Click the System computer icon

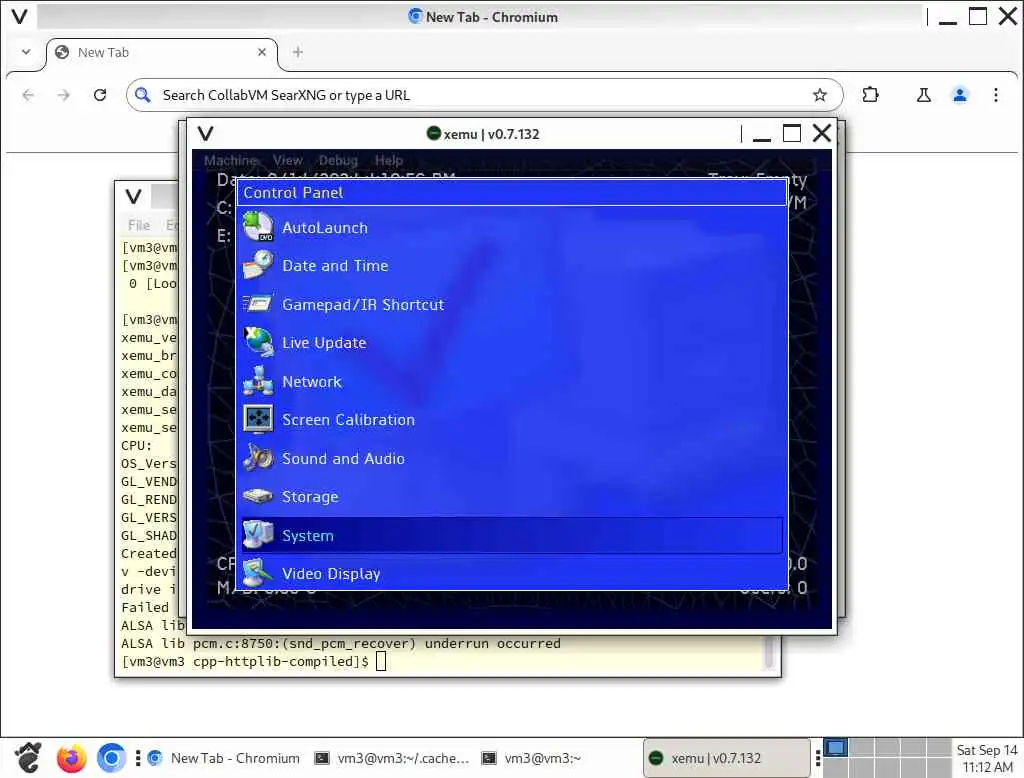258,535
